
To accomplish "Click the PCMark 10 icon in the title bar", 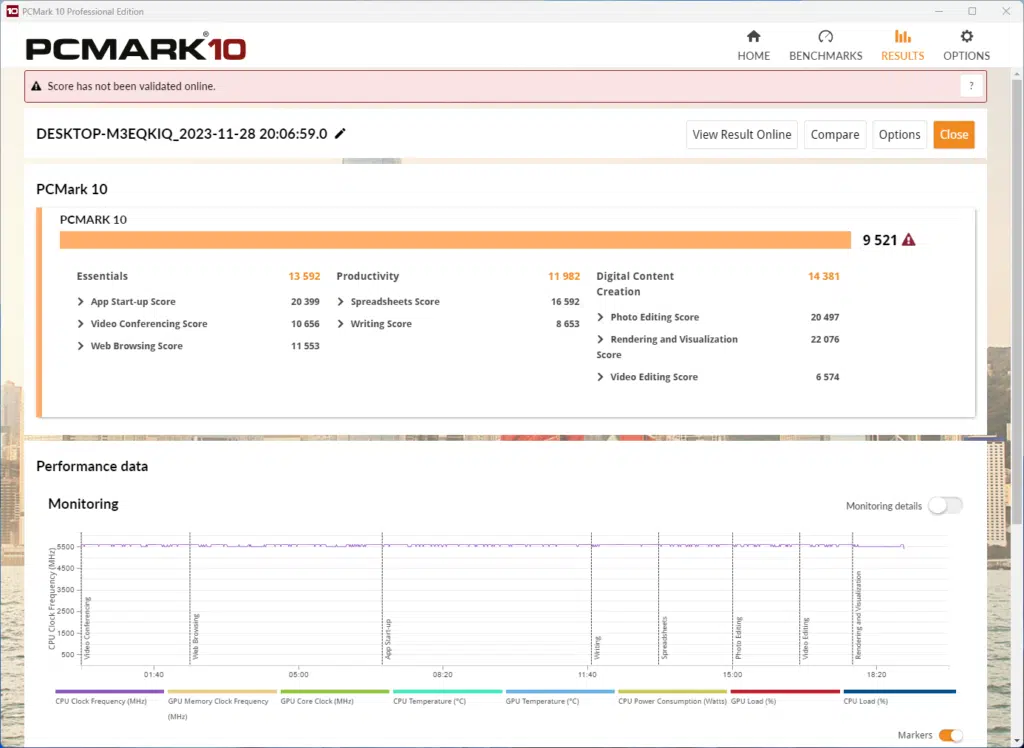I will click(11, 11).
